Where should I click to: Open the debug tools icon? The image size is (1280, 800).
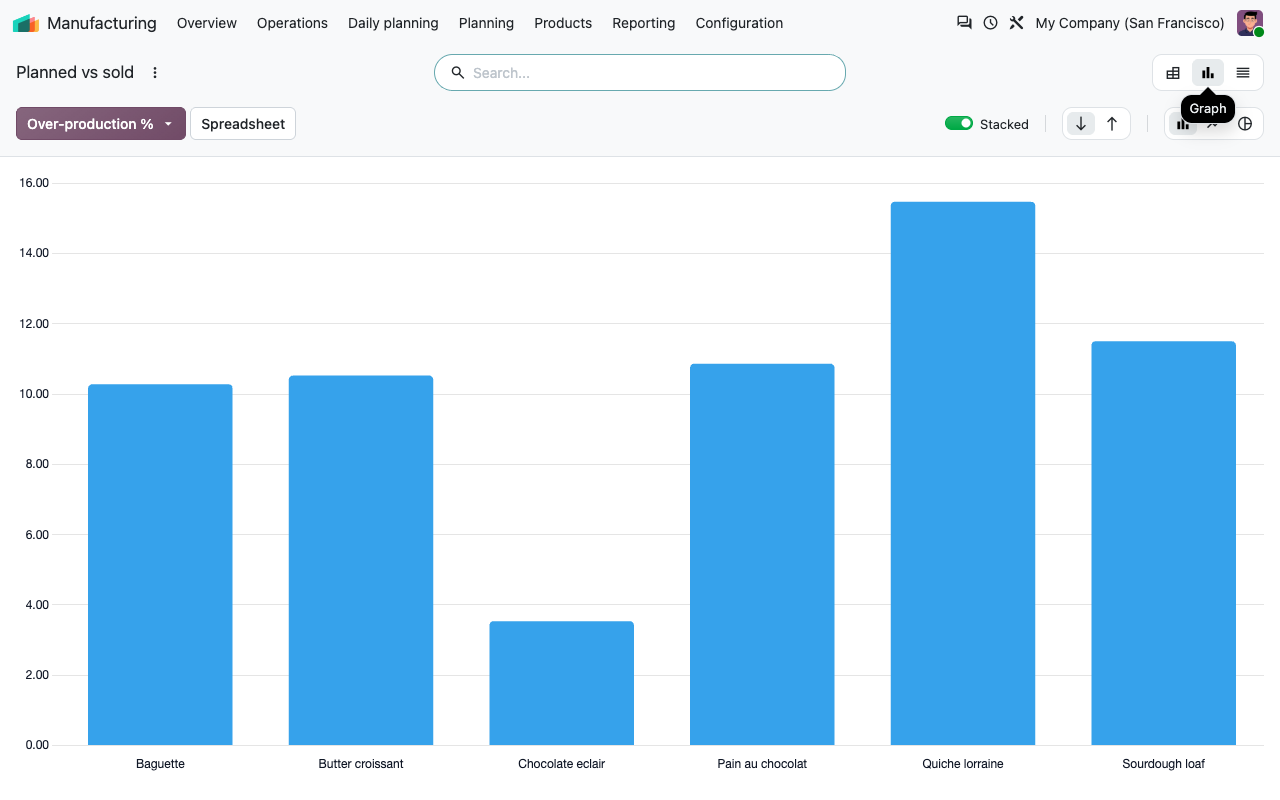point(1016,22)
